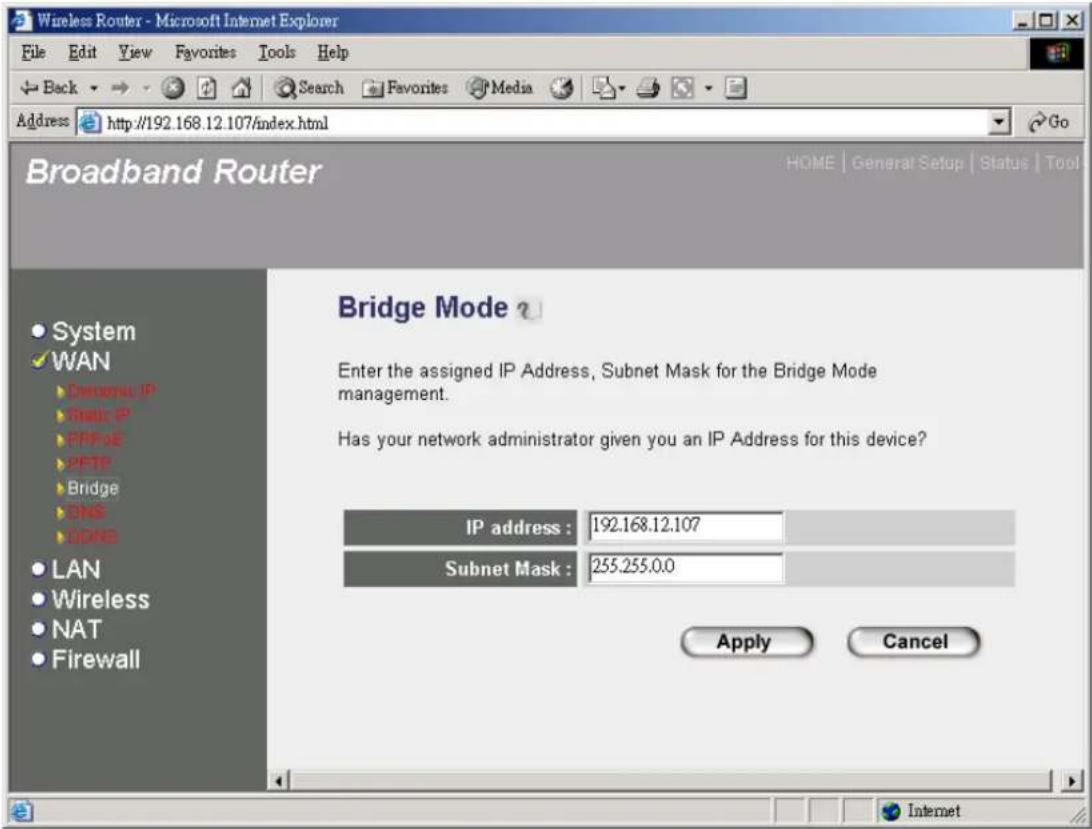
Task: Open the General Setup link
Action: coord(907,163)
